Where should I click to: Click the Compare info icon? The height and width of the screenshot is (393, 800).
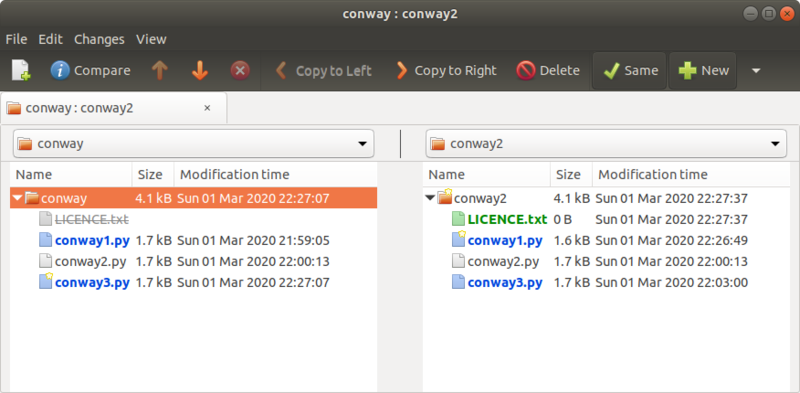(60, 70)
